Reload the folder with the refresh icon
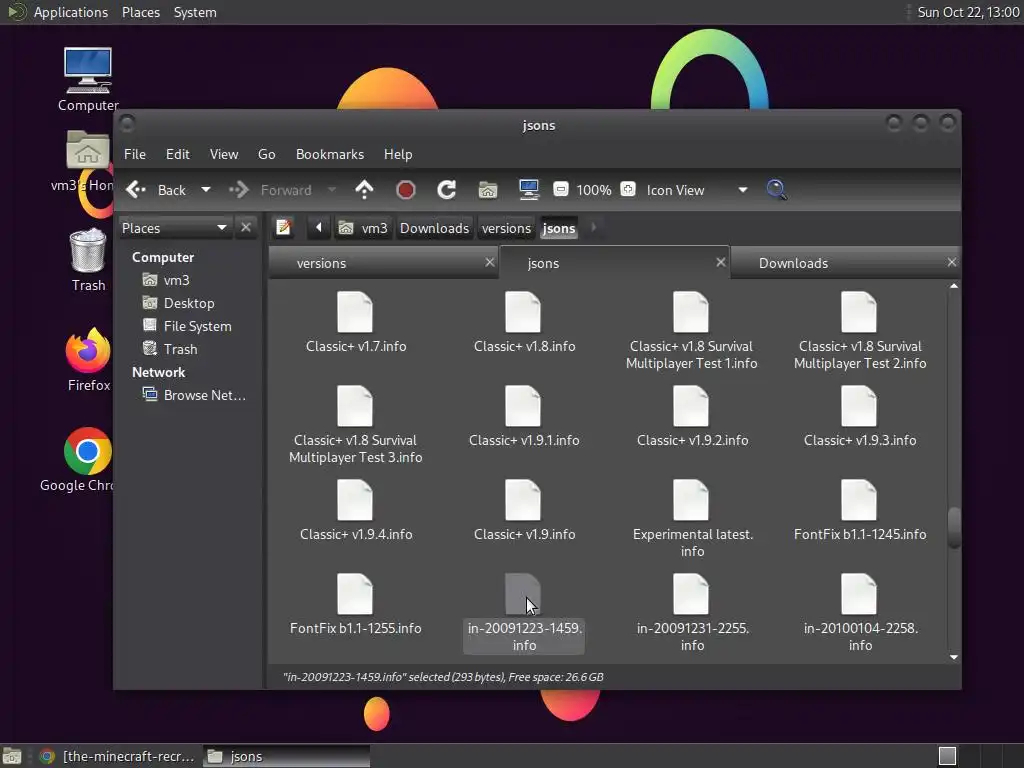 click(447, 190)
